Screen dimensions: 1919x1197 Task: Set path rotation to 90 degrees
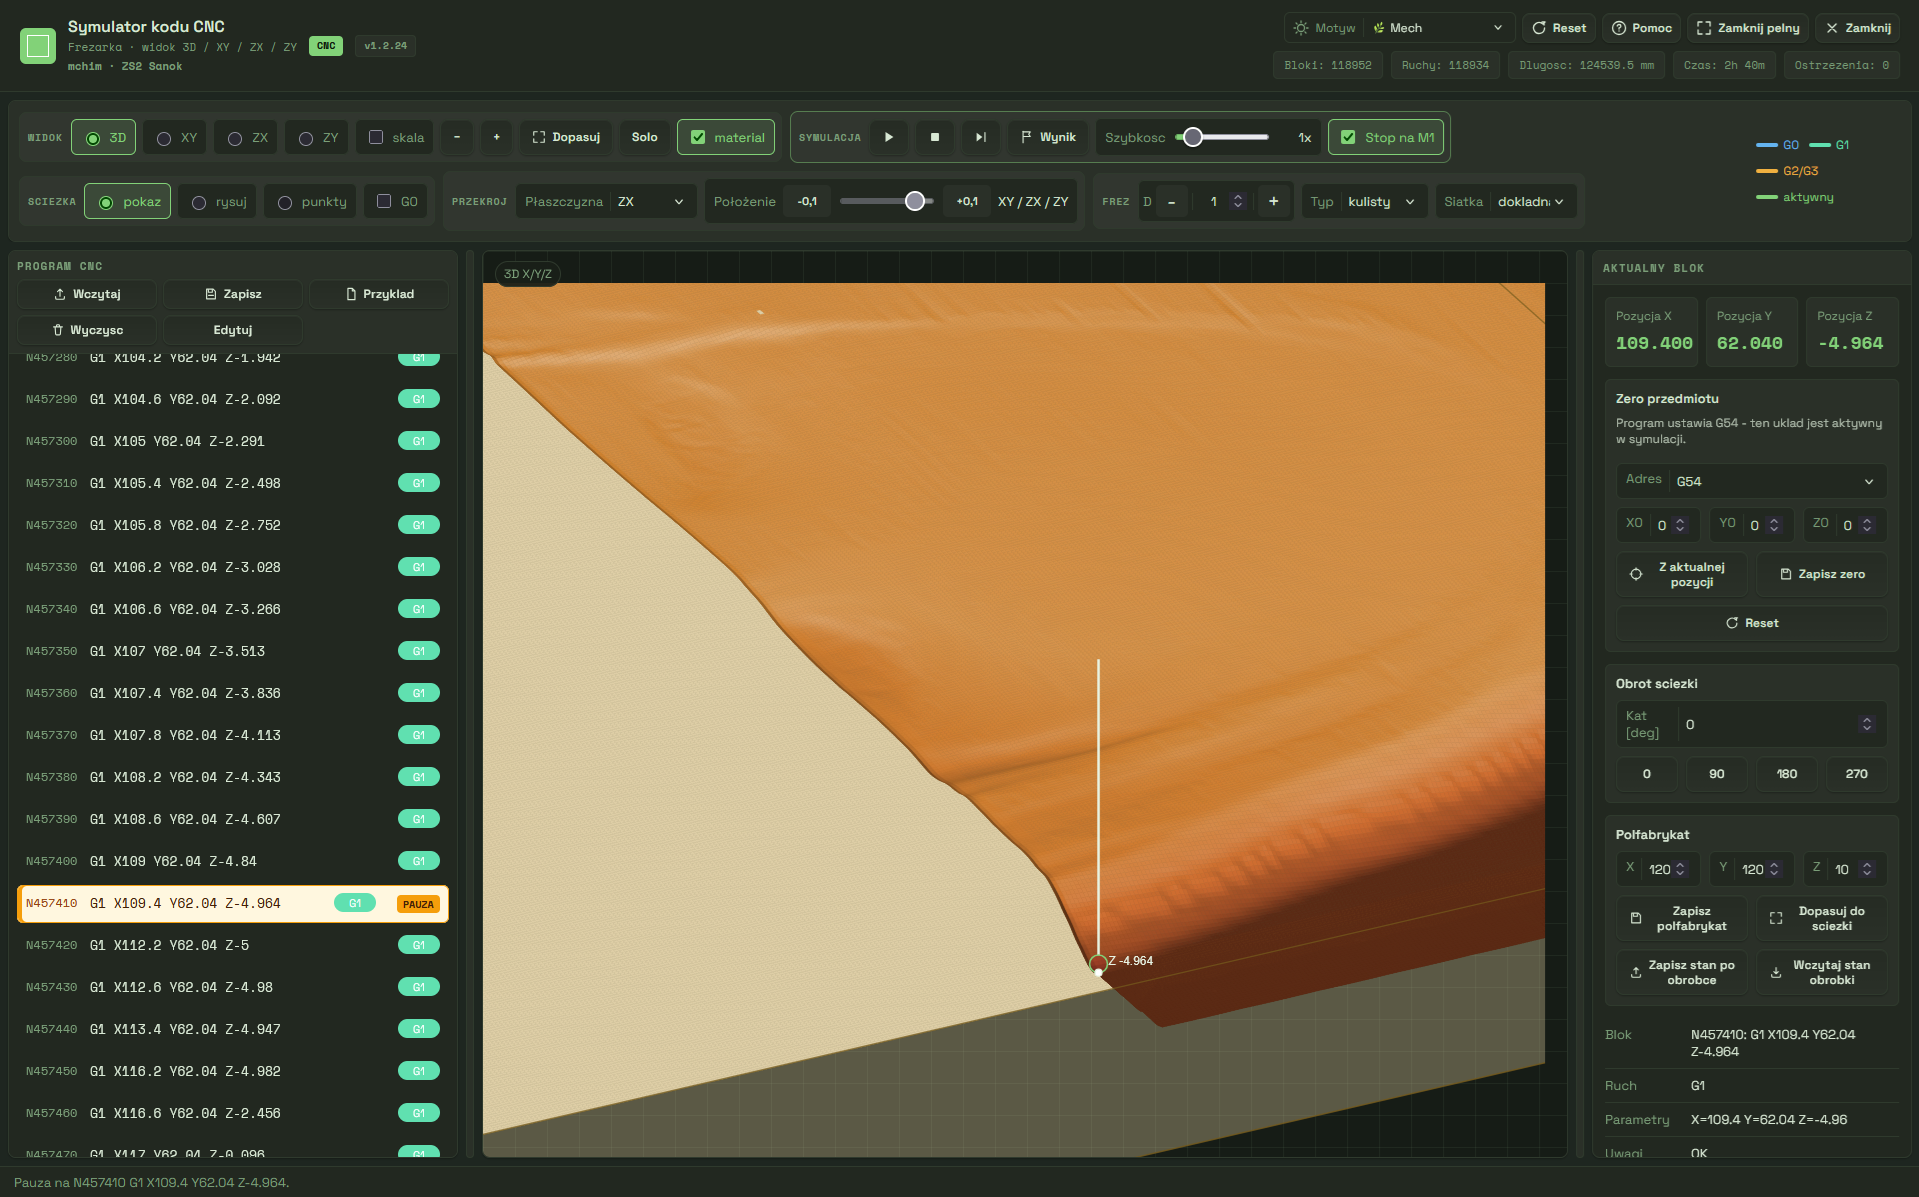click(x=1717, y=774)
